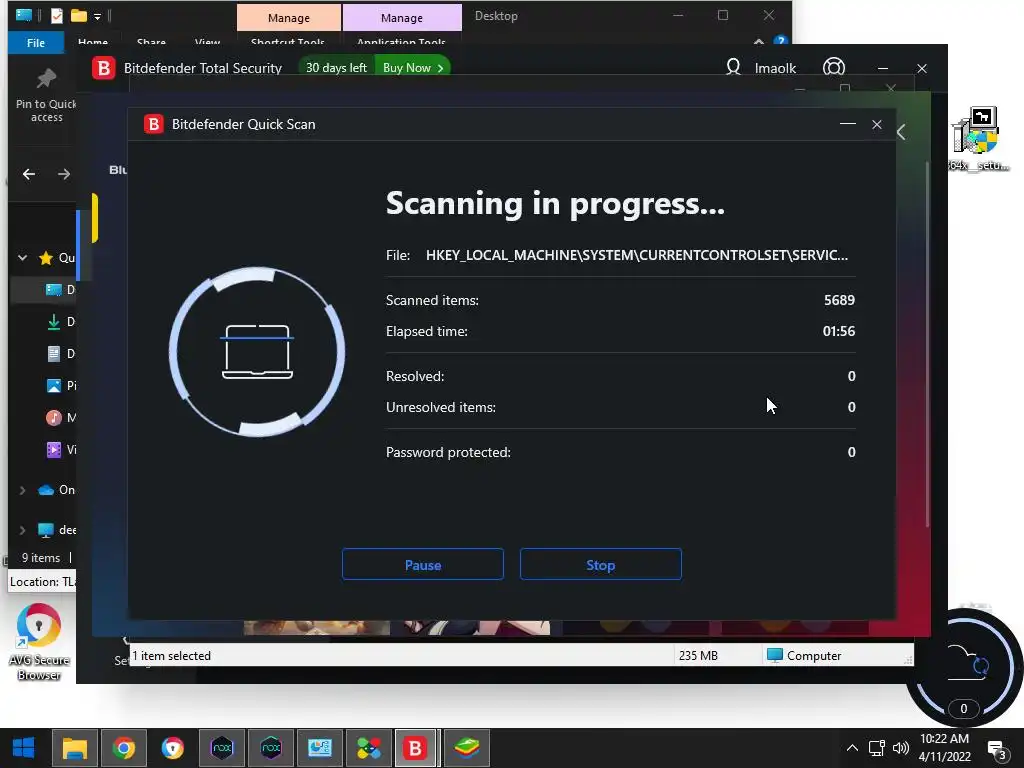Click the scrollbar in Bitdefender main window
Screen dimensions: 1024x768
pyautogui.click(x=927, y=343)
